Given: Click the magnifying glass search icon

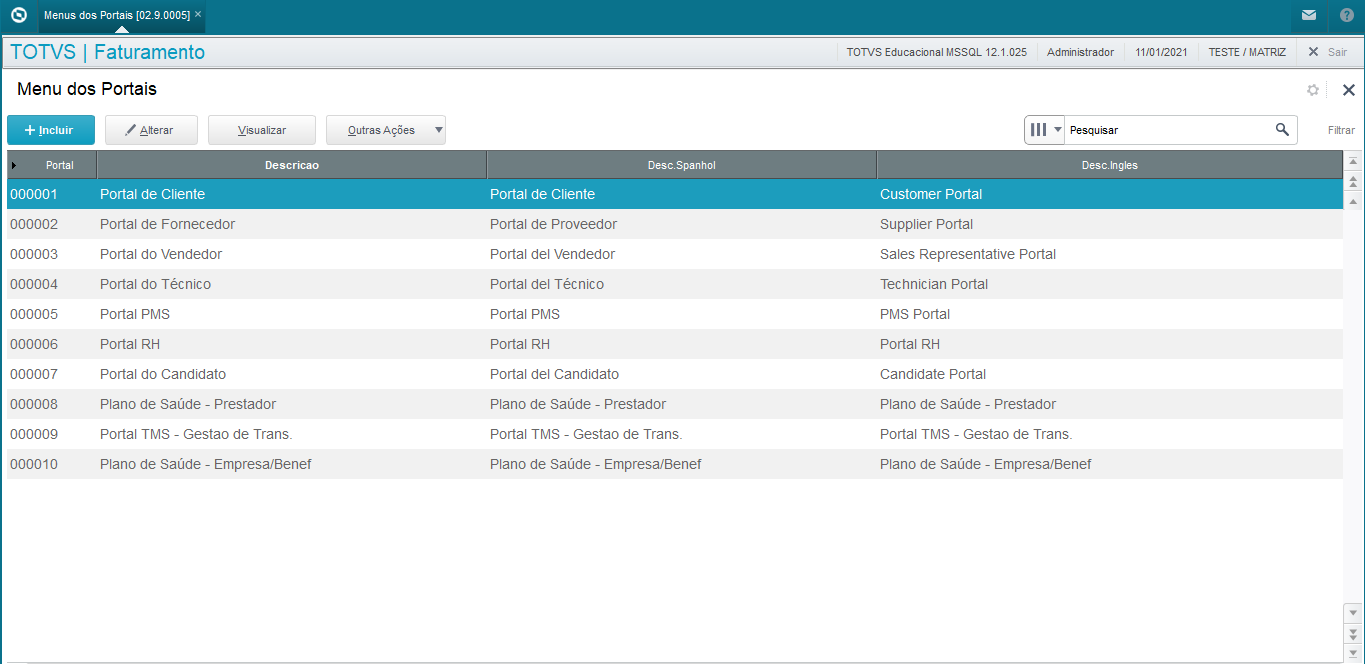Looking at the screenshot, I should [x=1282, y=130].
